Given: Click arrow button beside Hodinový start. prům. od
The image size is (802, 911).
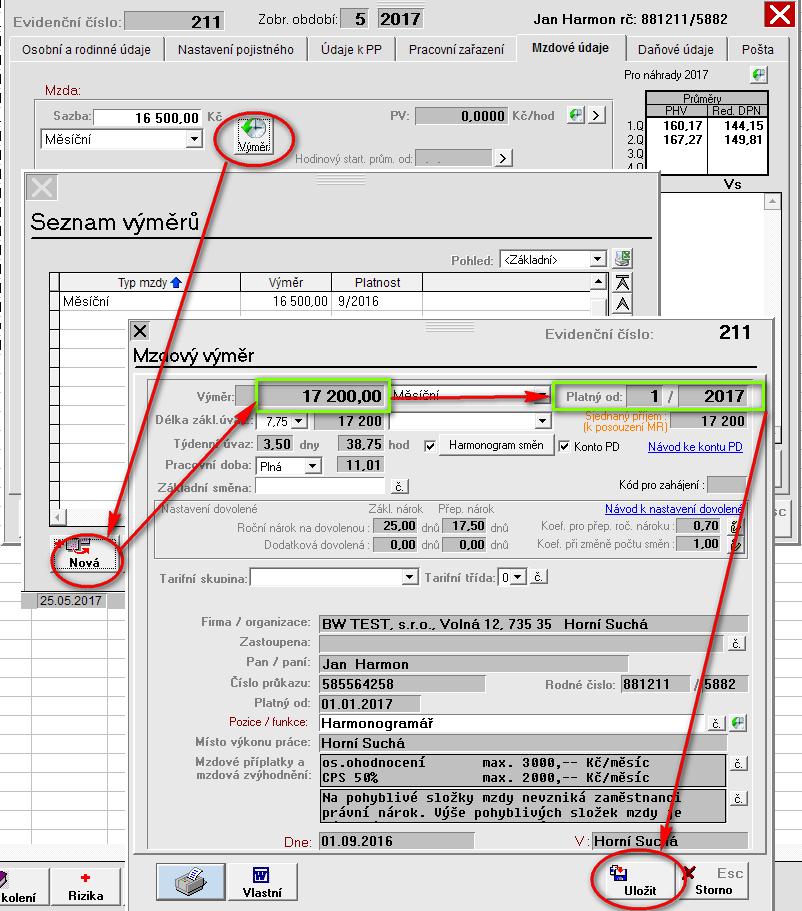Looking at the screenshot, I should point(503,158).
